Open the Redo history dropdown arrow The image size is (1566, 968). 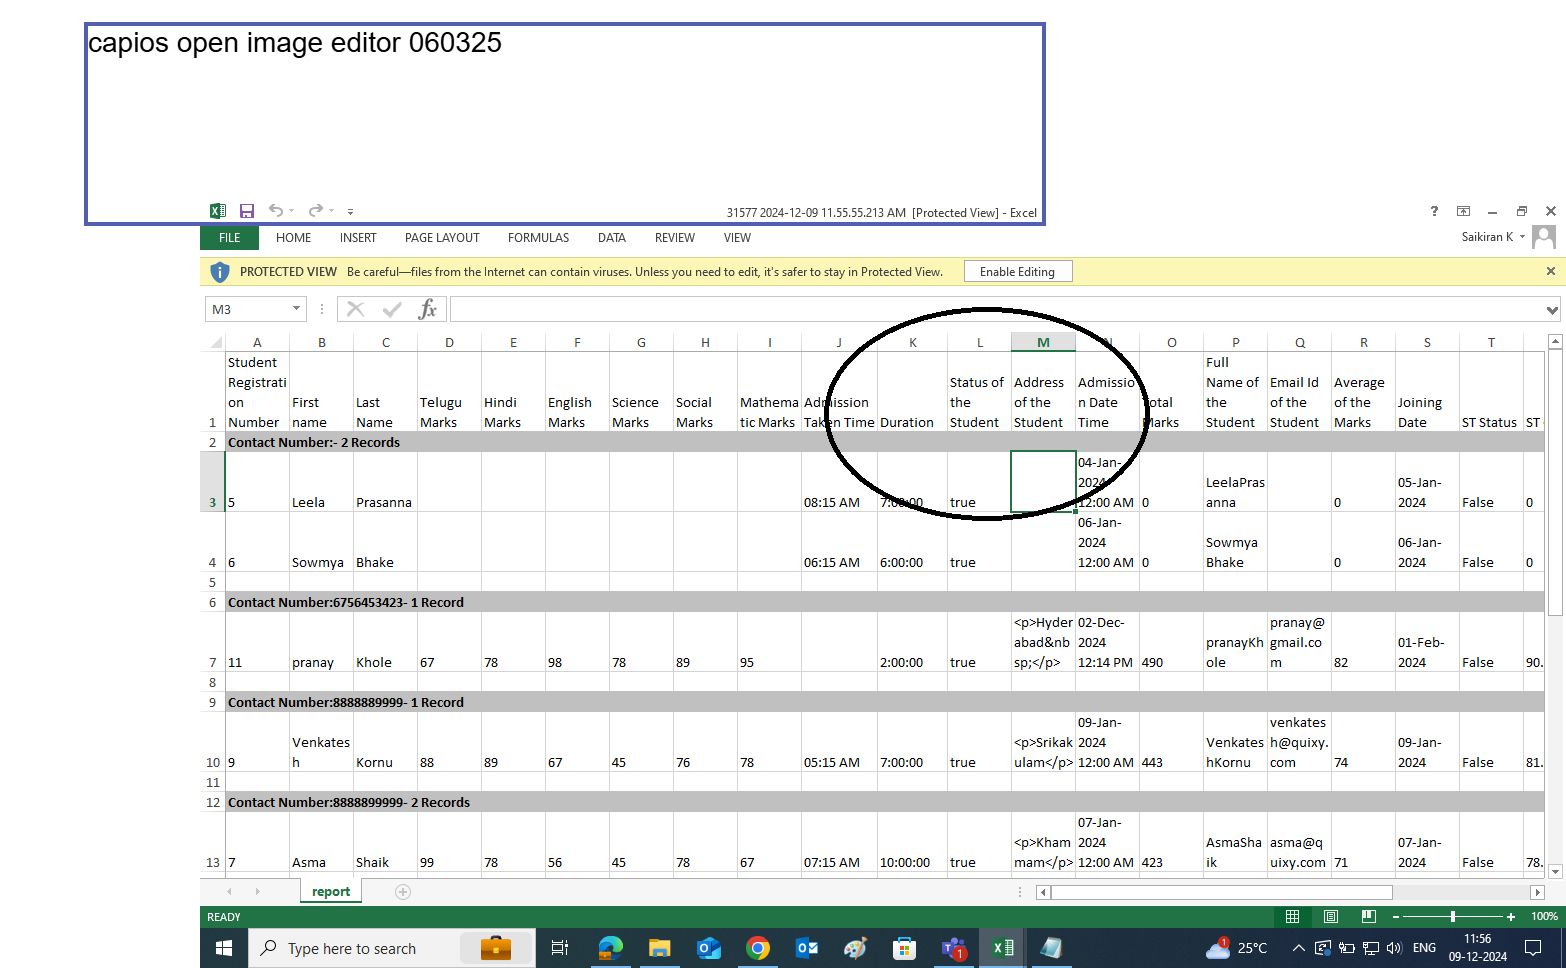[331, 211]
